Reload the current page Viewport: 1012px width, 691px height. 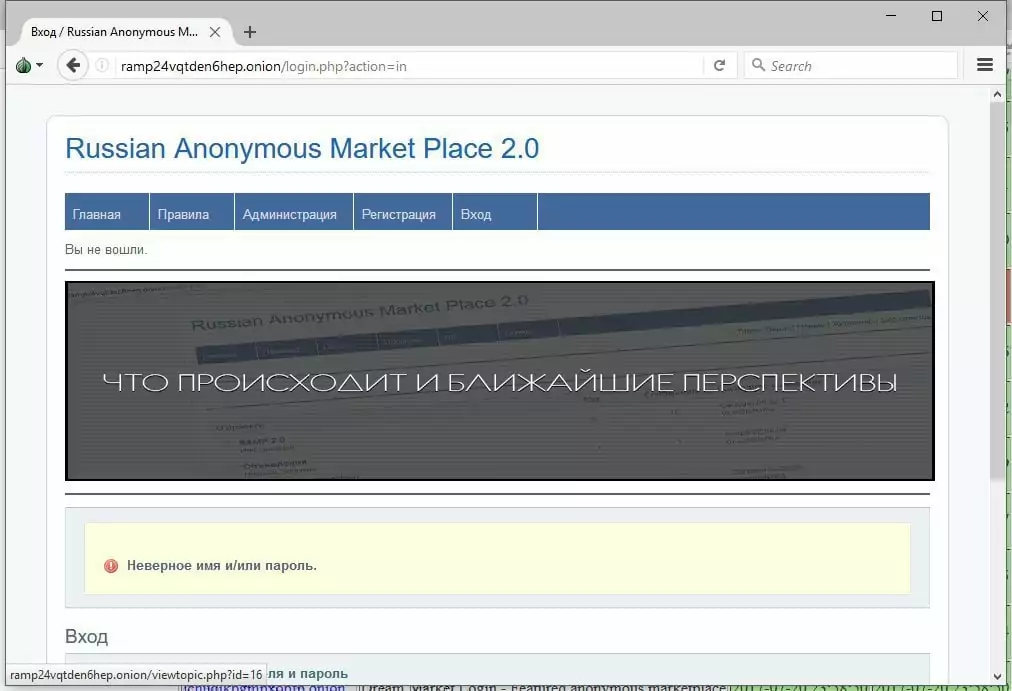[719, 65]
